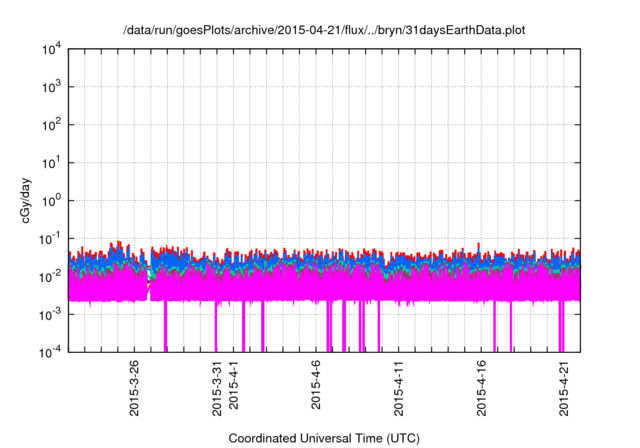This screenshot has width=640, height=448.
Task: Click the 10^1 y-axis tick label
Action: tap(53, 162)
